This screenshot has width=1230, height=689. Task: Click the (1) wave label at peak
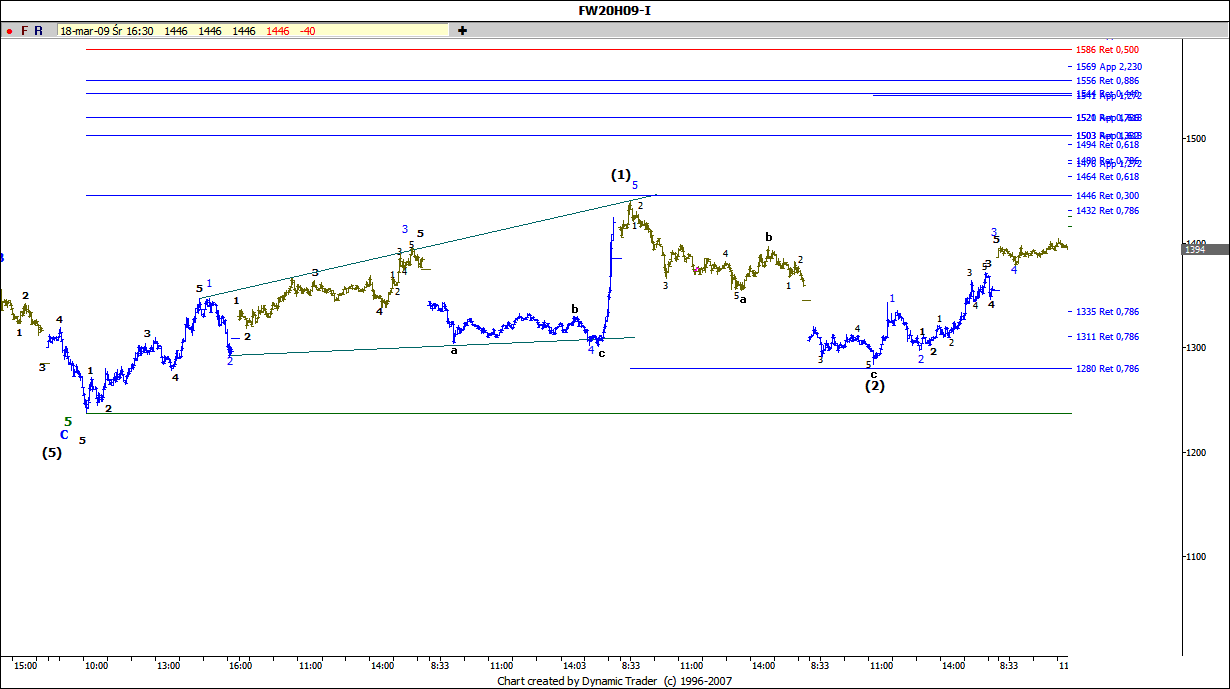[x=621, y=175]
